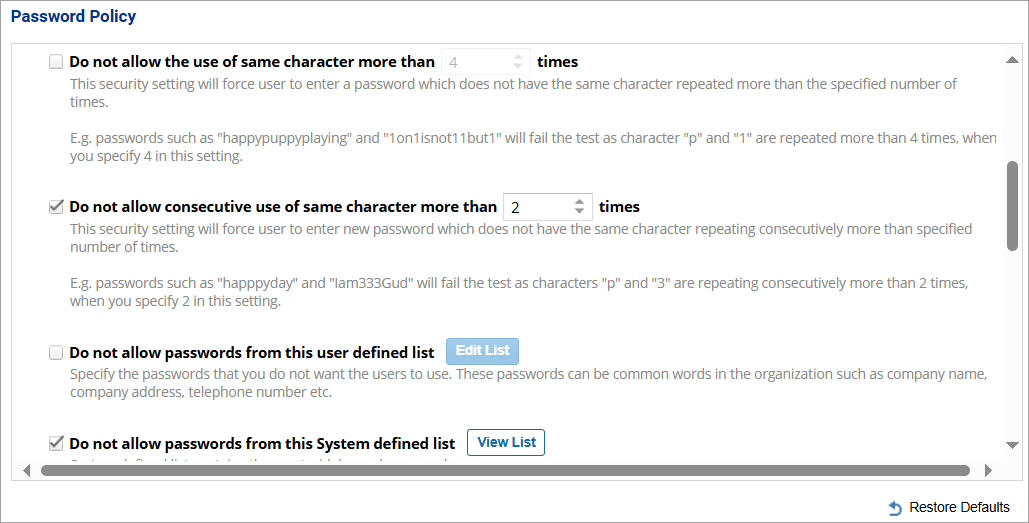The image size is (1029, 523).
Task: Uncheck the consecutive same character limit option
Action: [56, 207]
